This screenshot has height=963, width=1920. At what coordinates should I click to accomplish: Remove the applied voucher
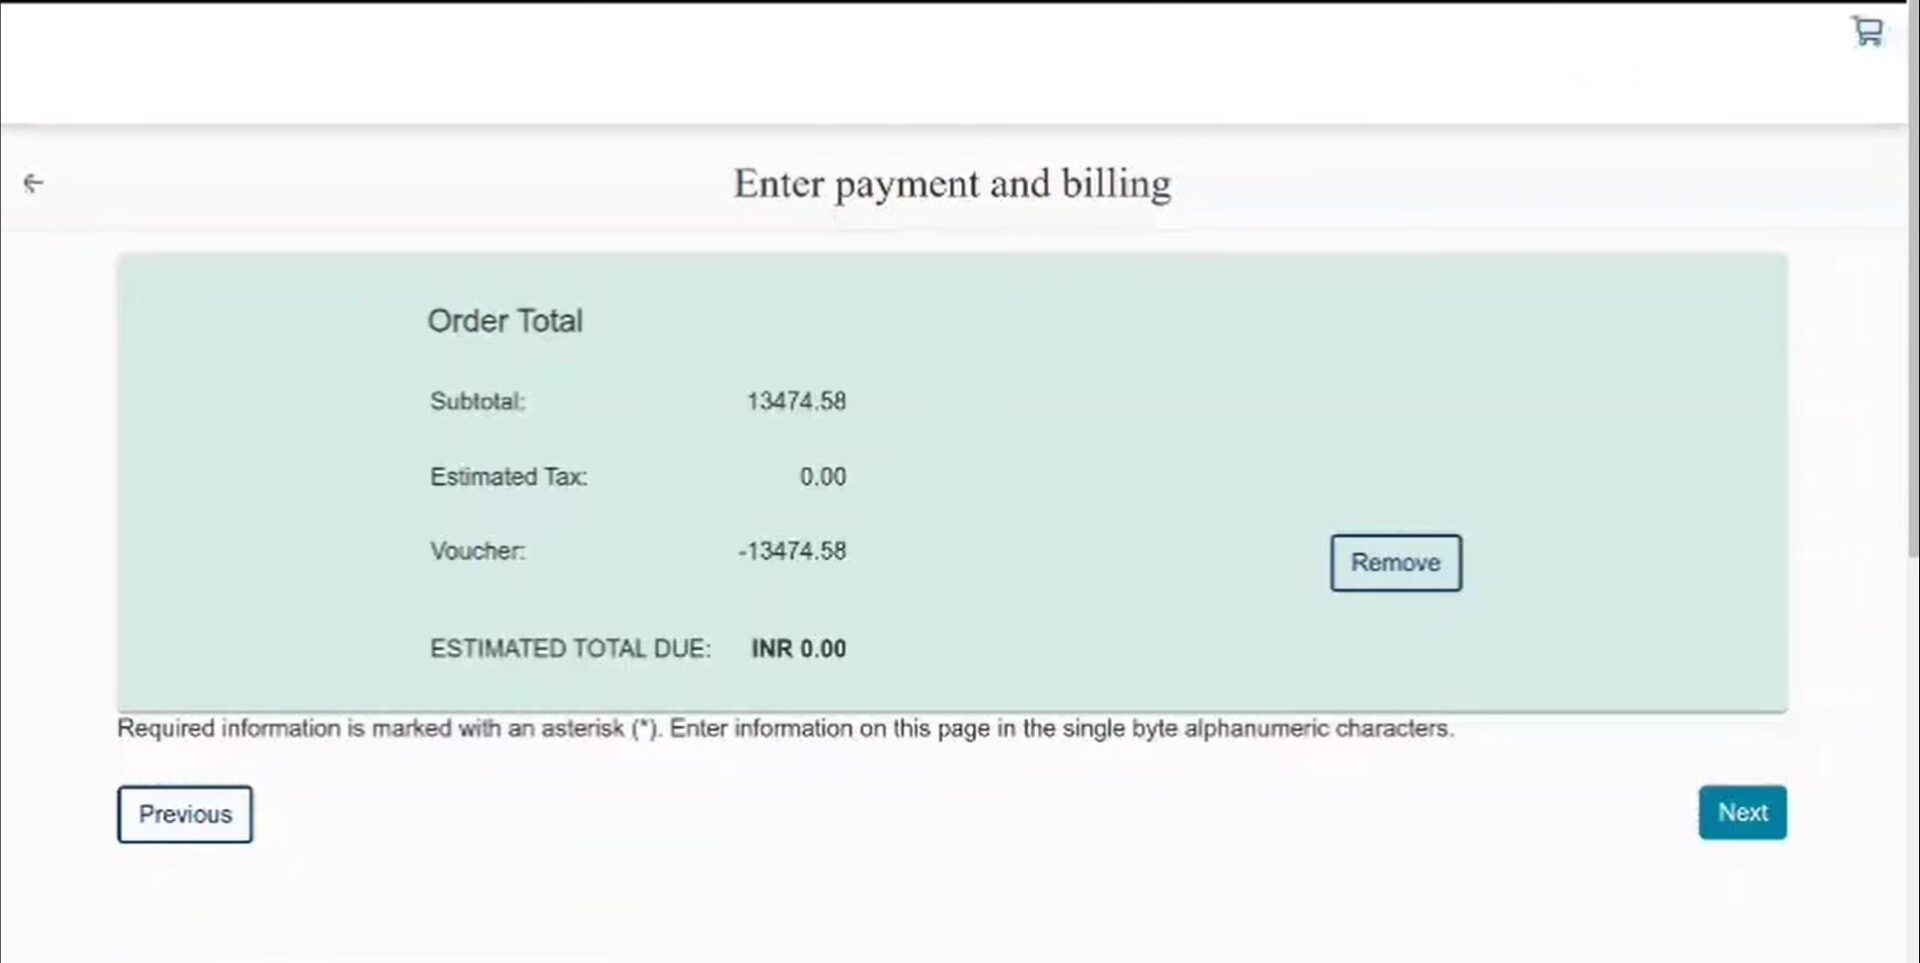(x=1395, y=563)
